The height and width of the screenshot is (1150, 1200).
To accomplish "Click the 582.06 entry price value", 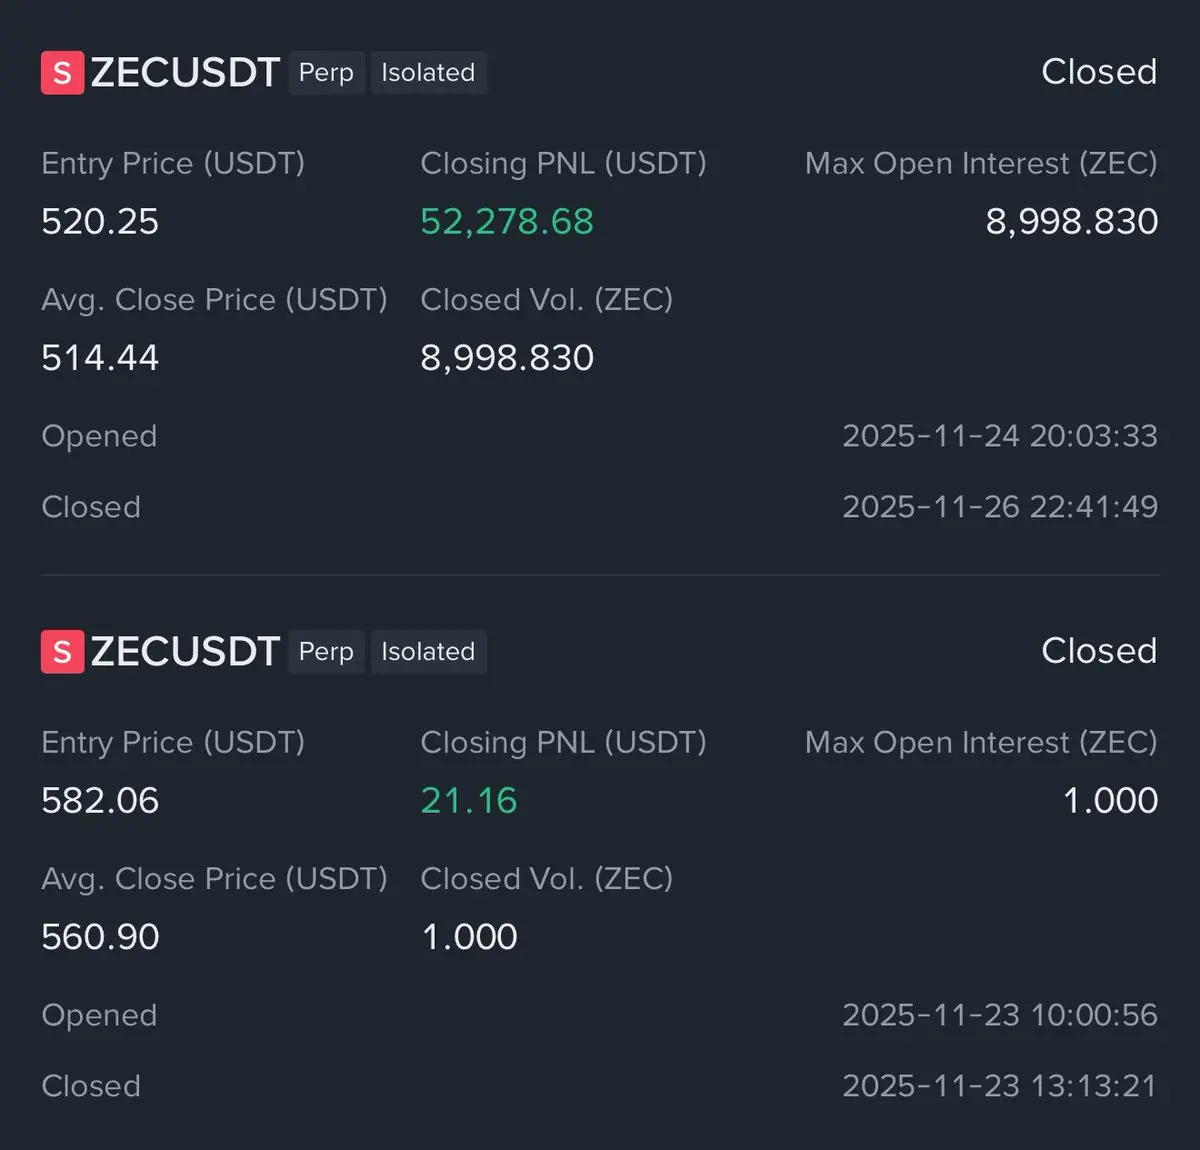I will coord(100,800).
